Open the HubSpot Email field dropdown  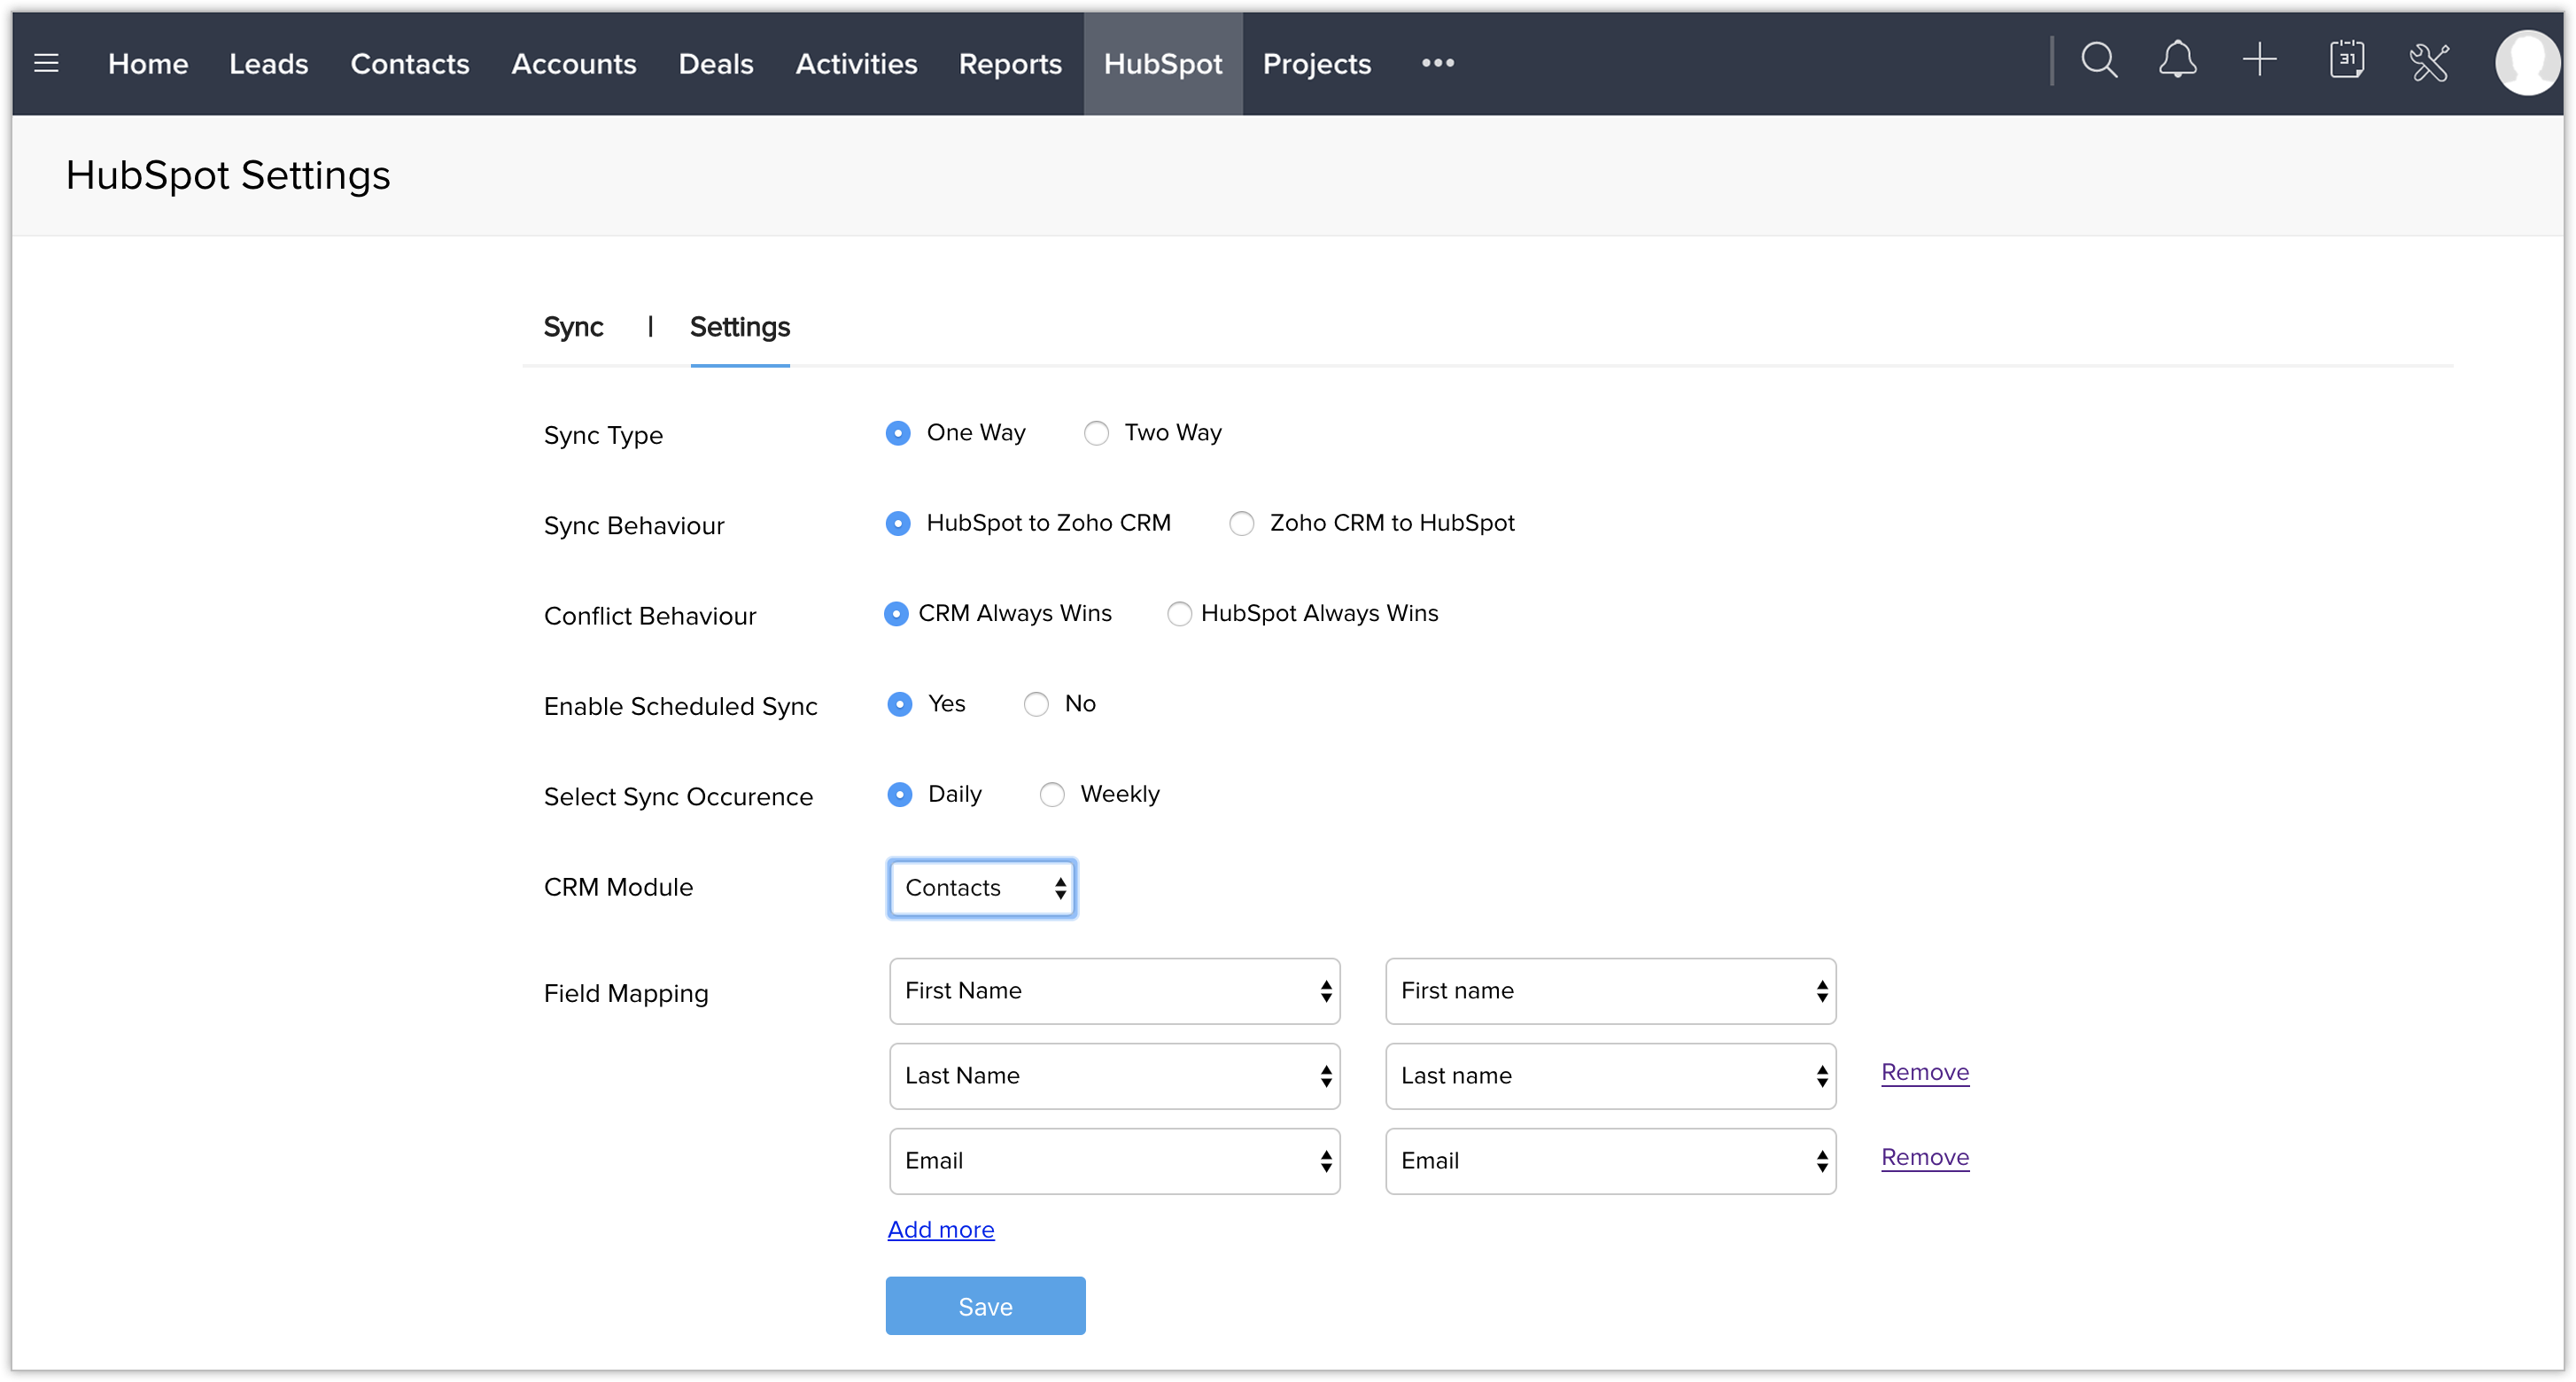point(1610,1161)
